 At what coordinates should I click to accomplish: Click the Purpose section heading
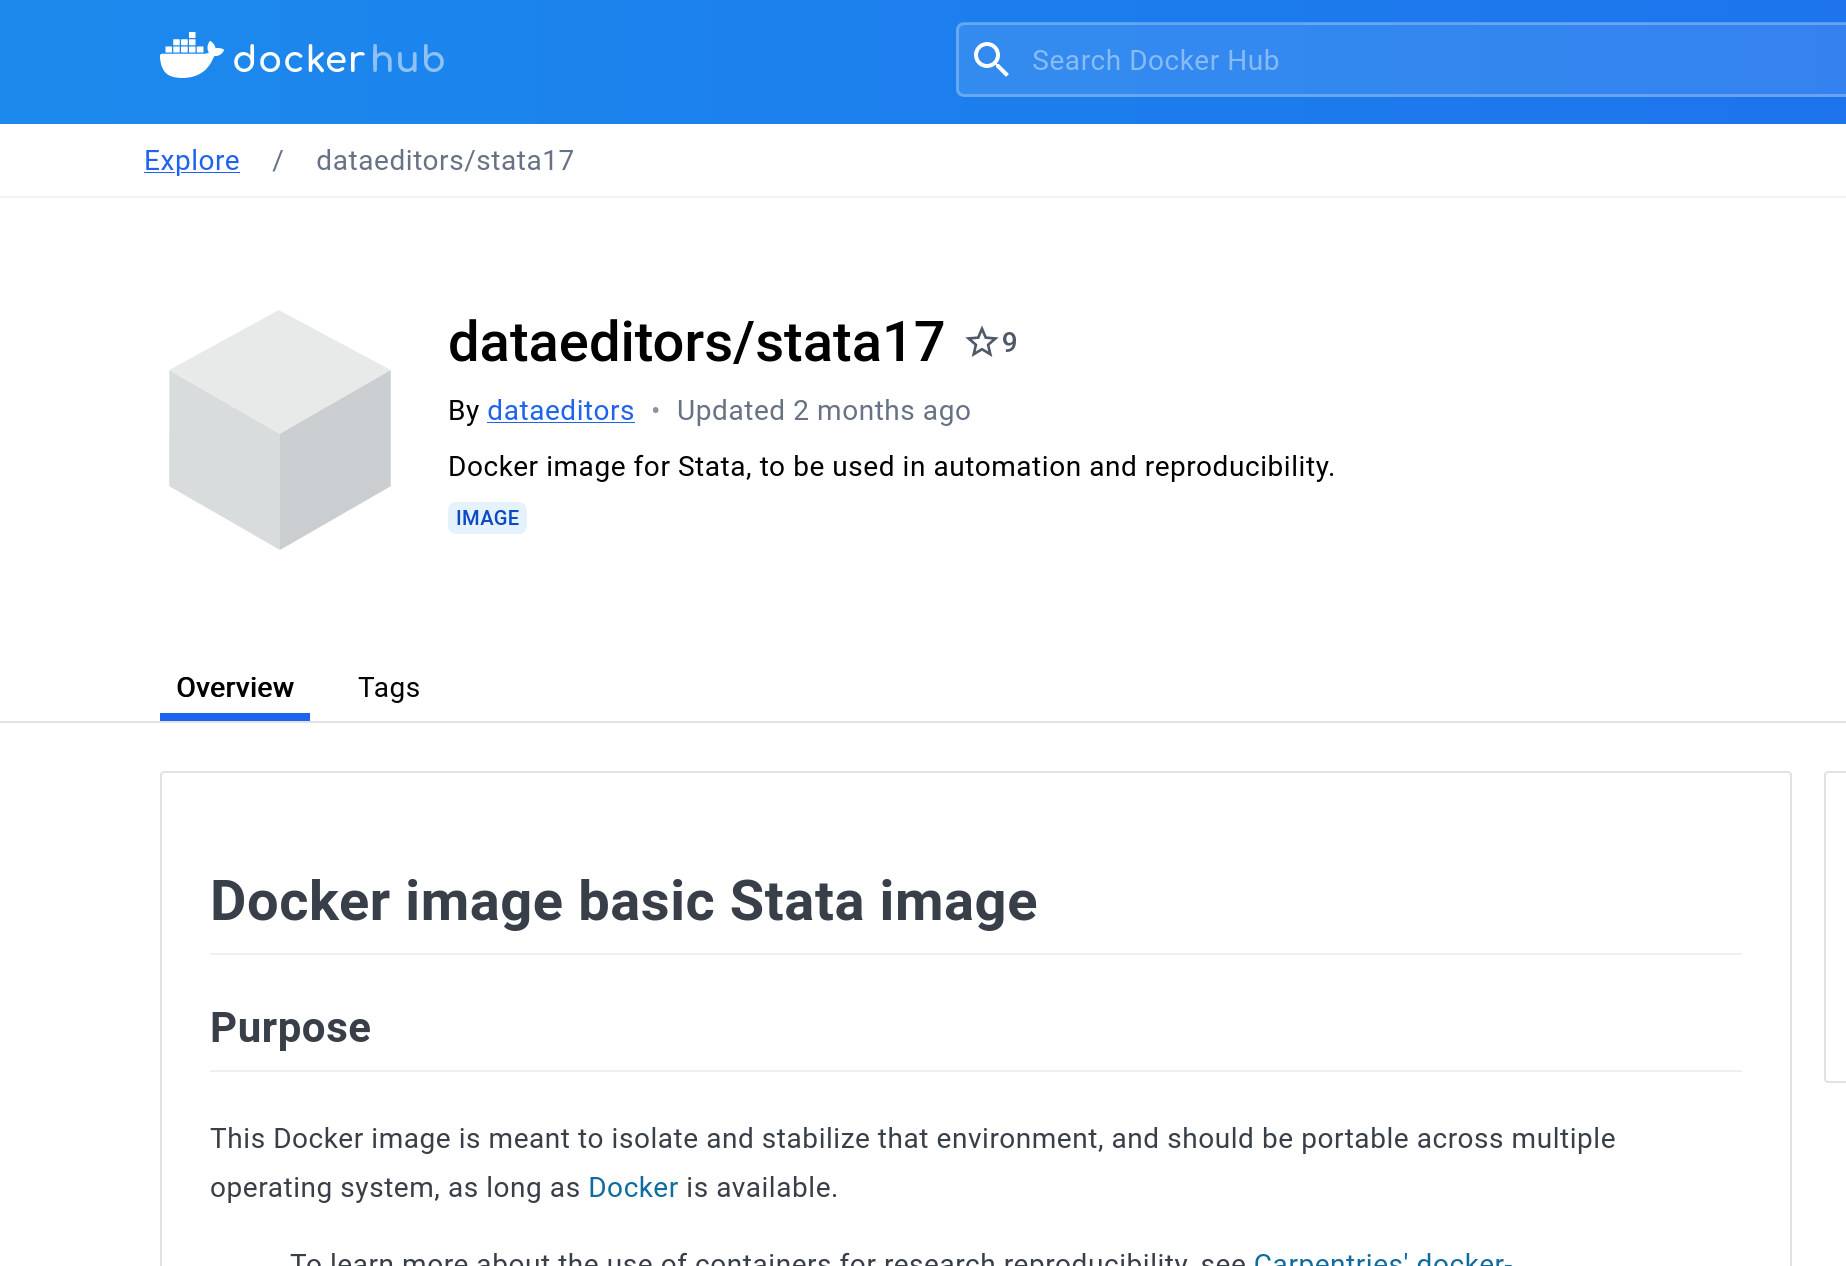[290, 1027]
